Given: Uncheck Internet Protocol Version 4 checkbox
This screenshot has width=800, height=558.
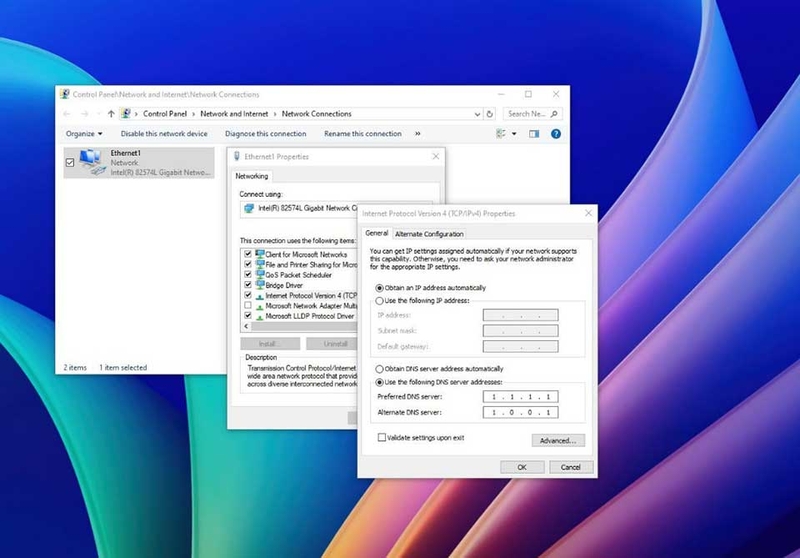Looking at the screenshot, I should [x=248, y=295].
